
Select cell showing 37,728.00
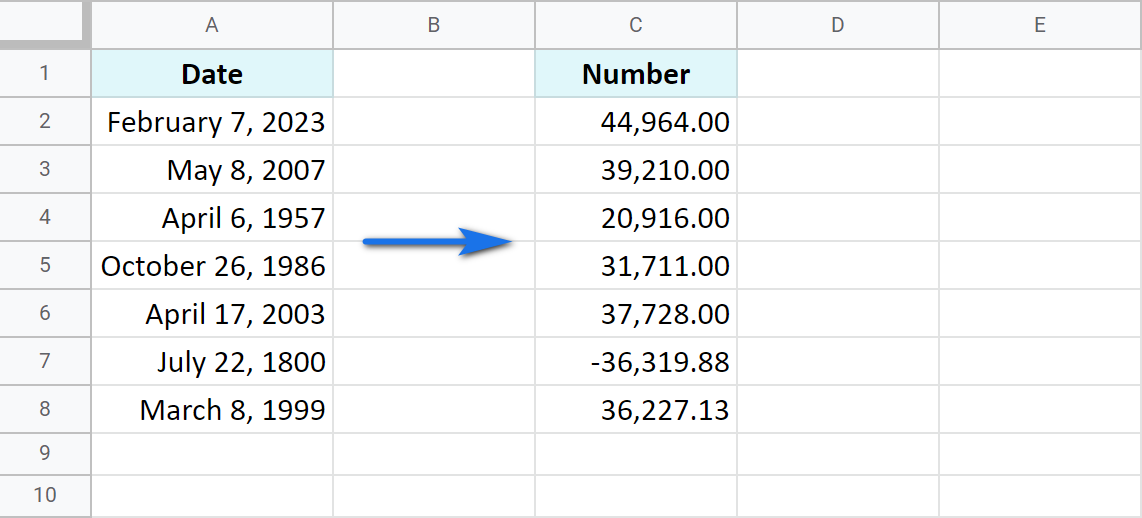(x=636, y=313)
